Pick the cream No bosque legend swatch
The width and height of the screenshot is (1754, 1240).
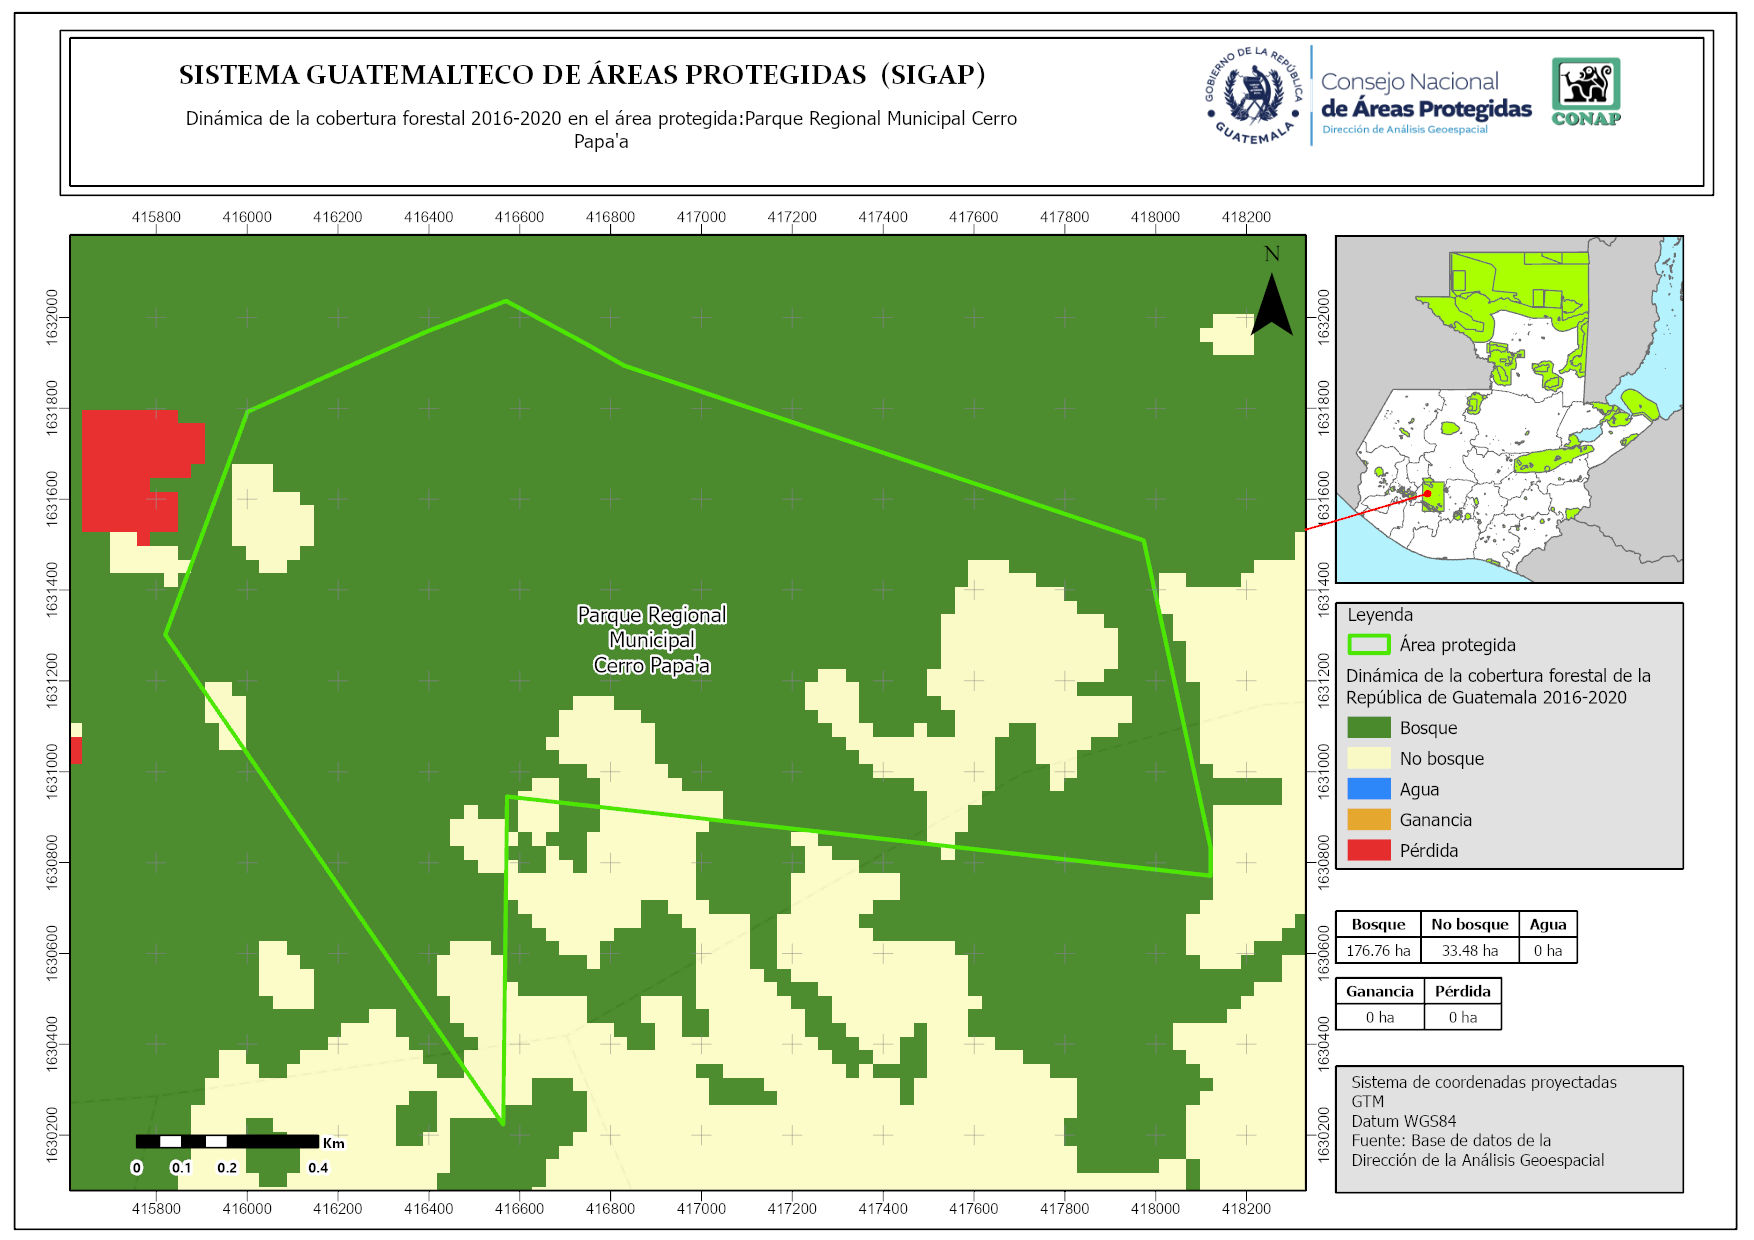1368,759
